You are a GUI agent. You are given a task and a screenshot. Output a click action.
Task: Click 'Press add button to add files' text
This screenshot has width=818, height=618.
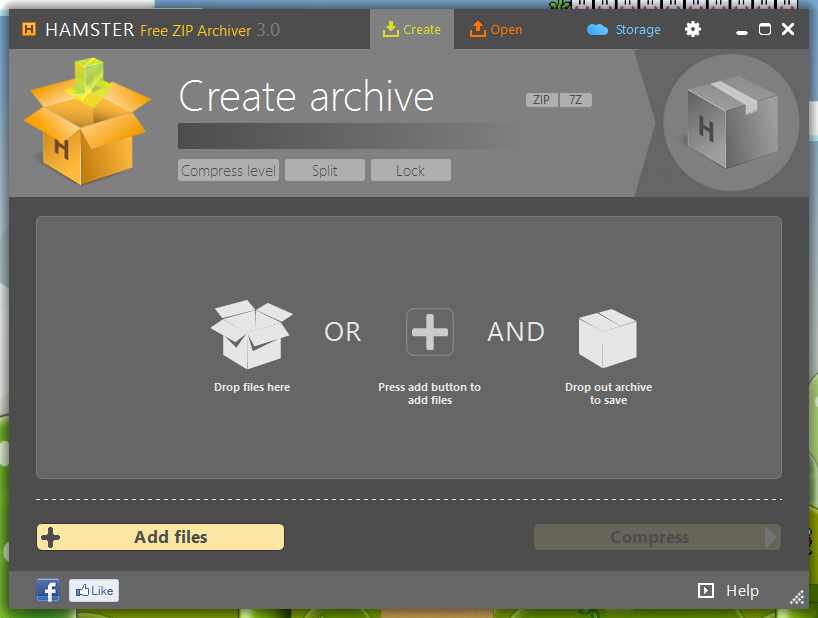click(x=429, y=394)
